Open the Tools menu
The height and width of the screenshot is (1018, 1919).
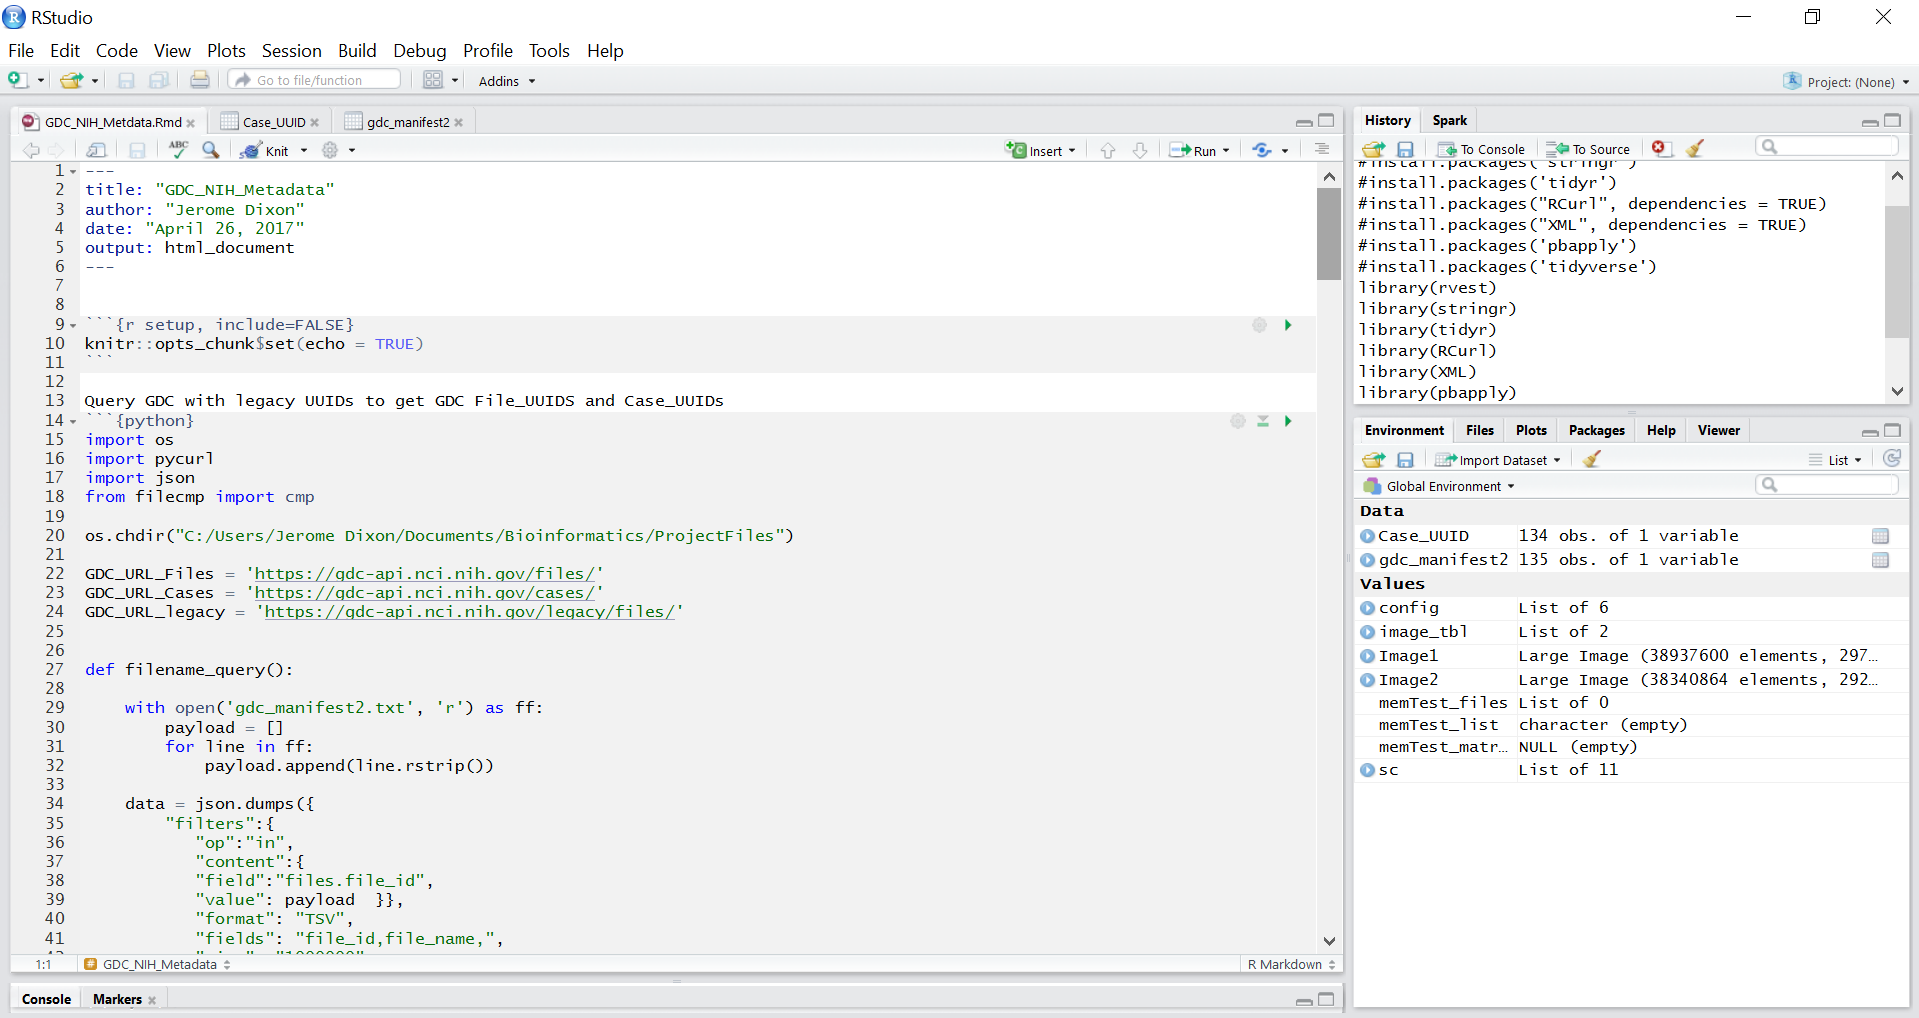549,51
